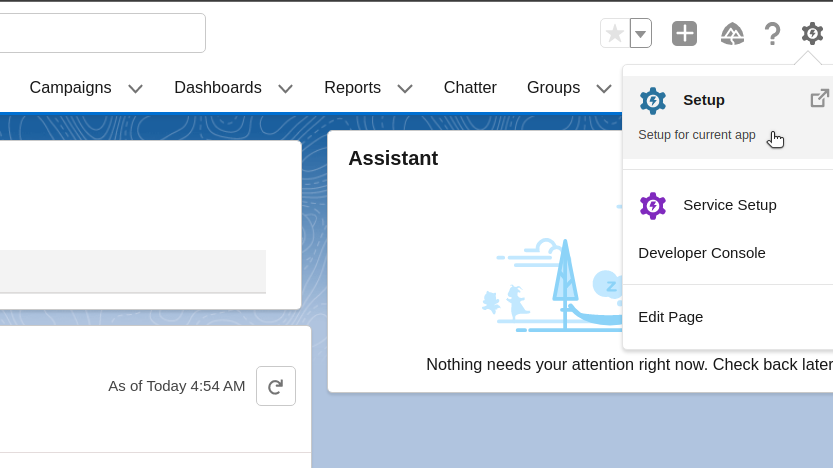833x468 pixels.
Task: Open the global actions plus icon
Action: [684, 34]
